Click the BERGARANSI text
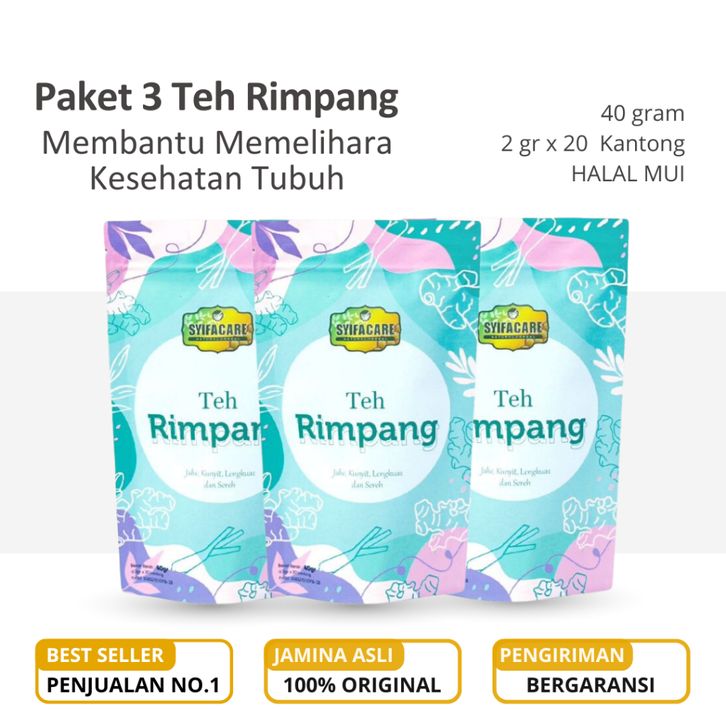 [x=591, y=685]
